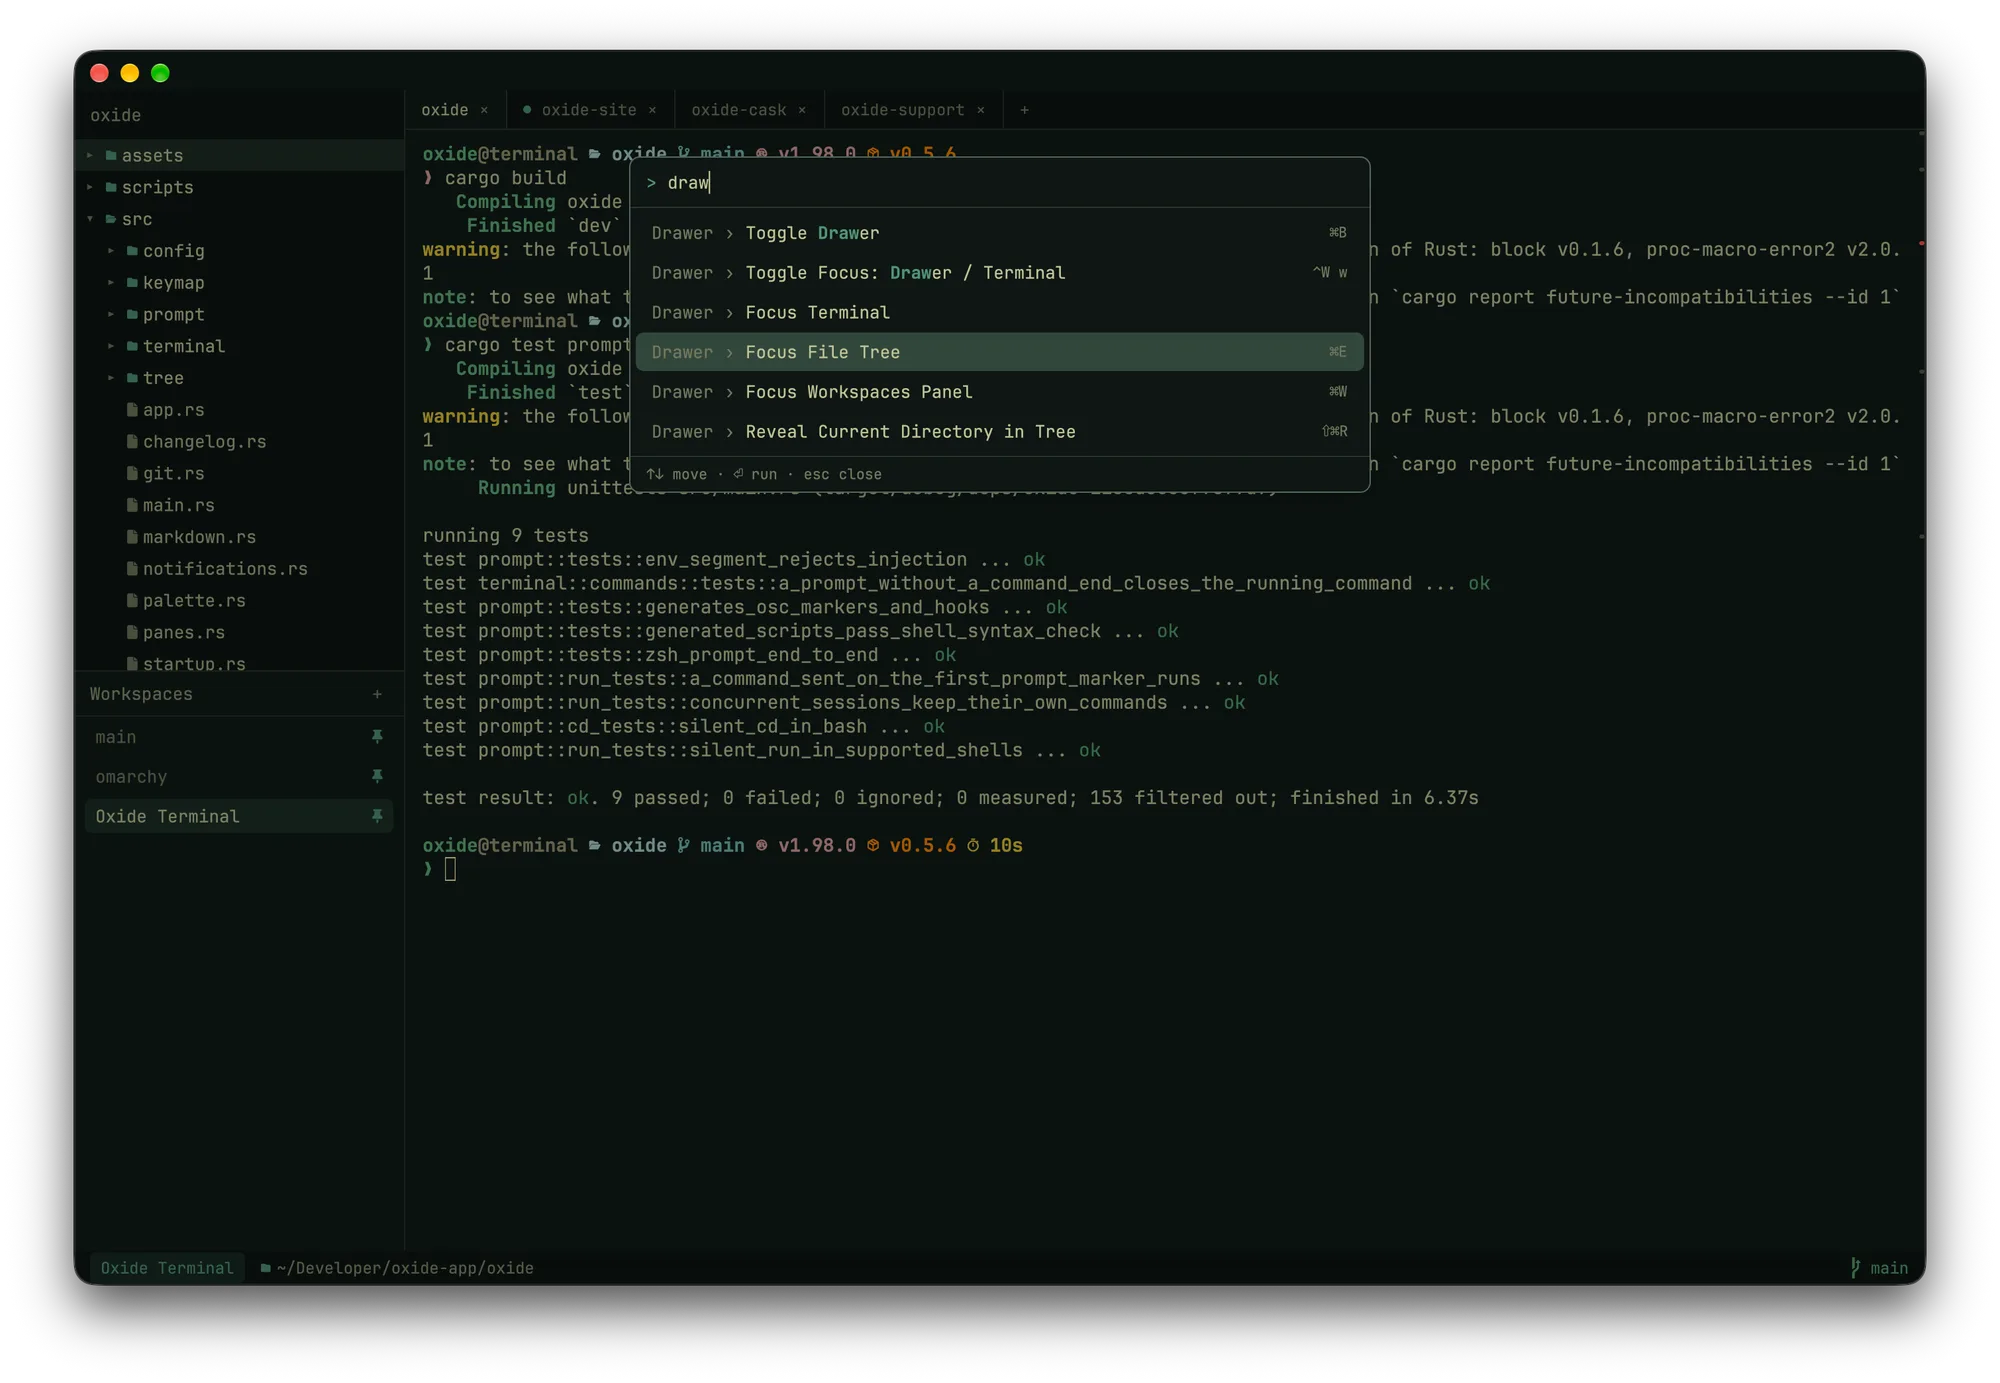Click the main branch label in status bar
Screen dimensions: 2000x1383
(x=1889, y=1268)
